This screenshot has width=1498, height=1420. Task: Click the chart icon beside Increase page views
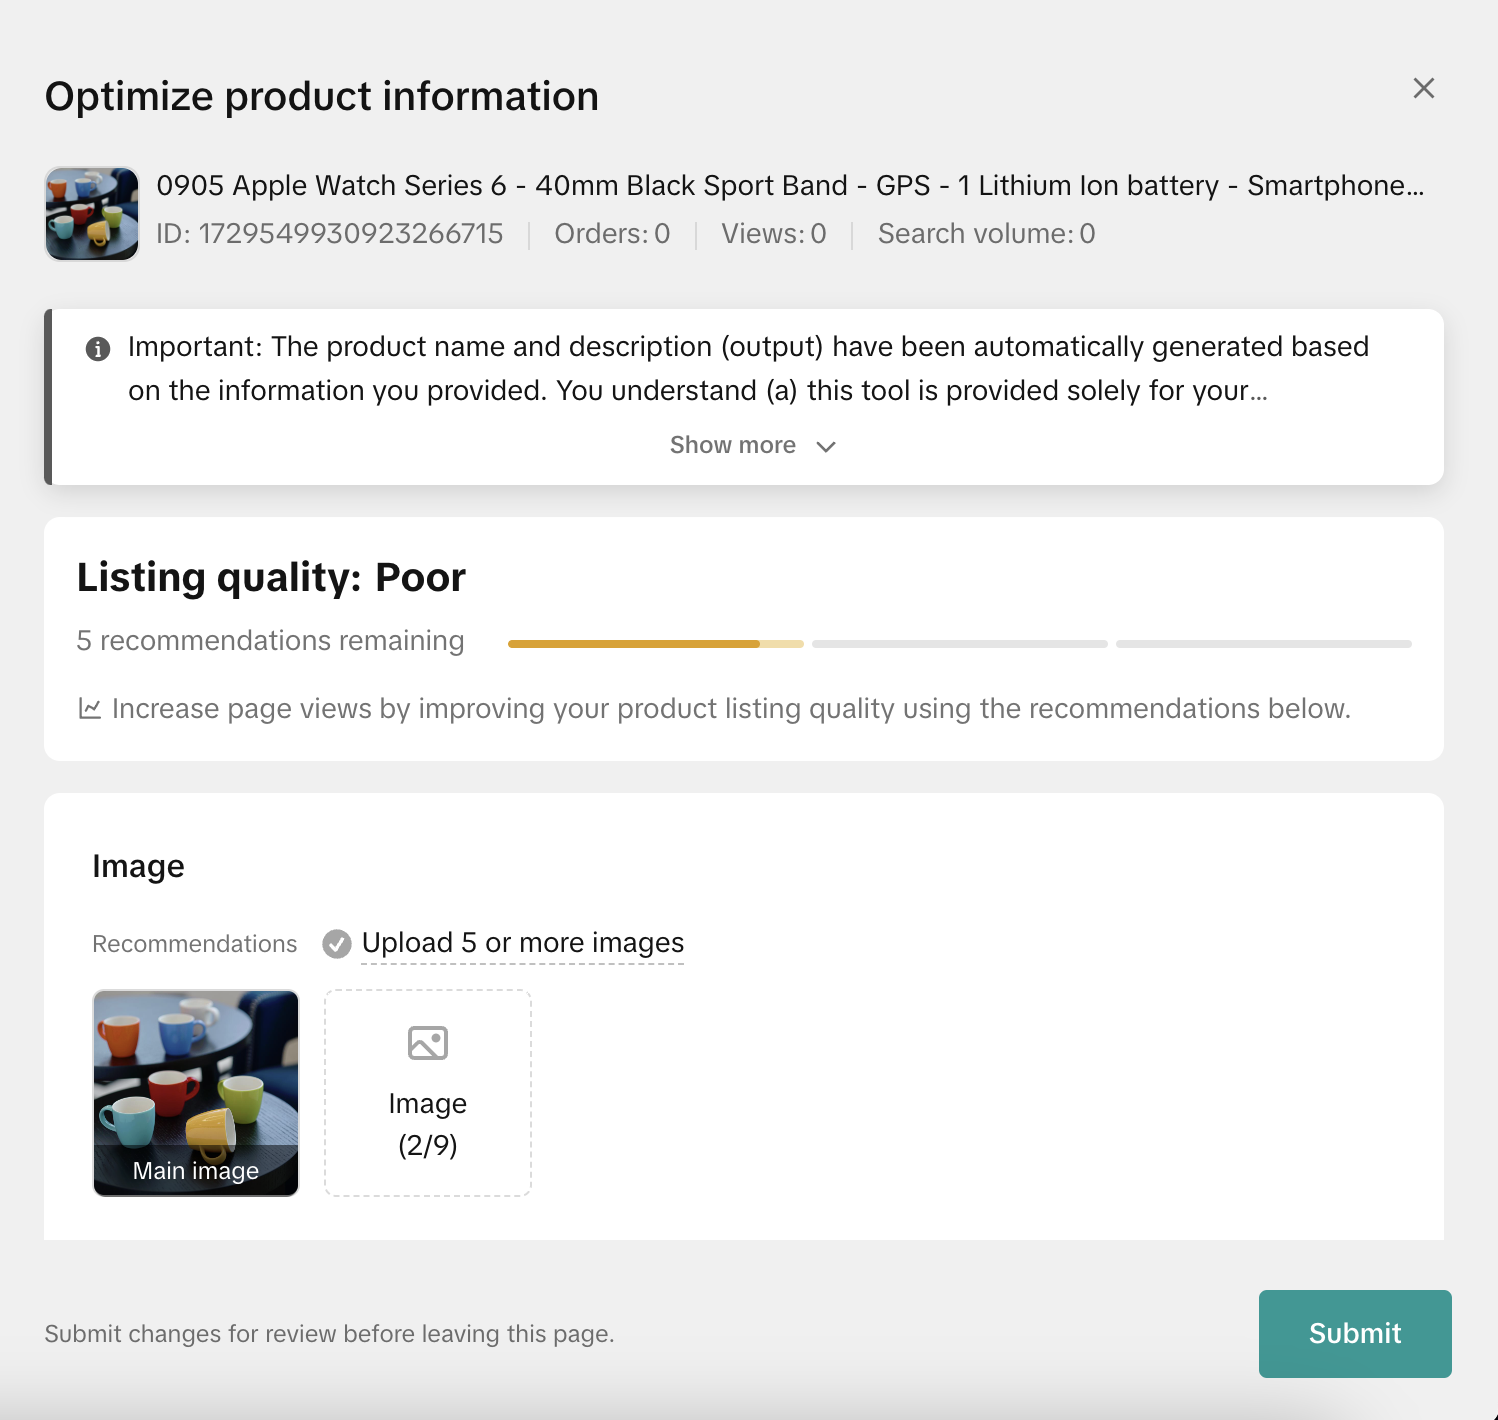tap(90, 709)
